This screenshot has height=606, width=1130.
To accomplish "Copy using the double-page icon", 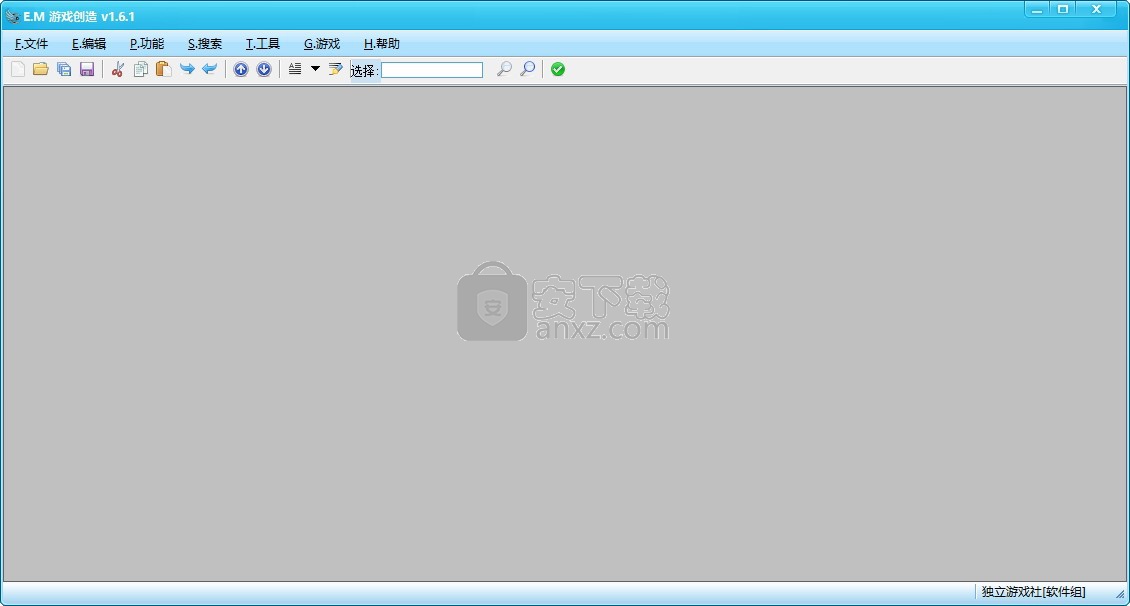I will coord(141,69).
